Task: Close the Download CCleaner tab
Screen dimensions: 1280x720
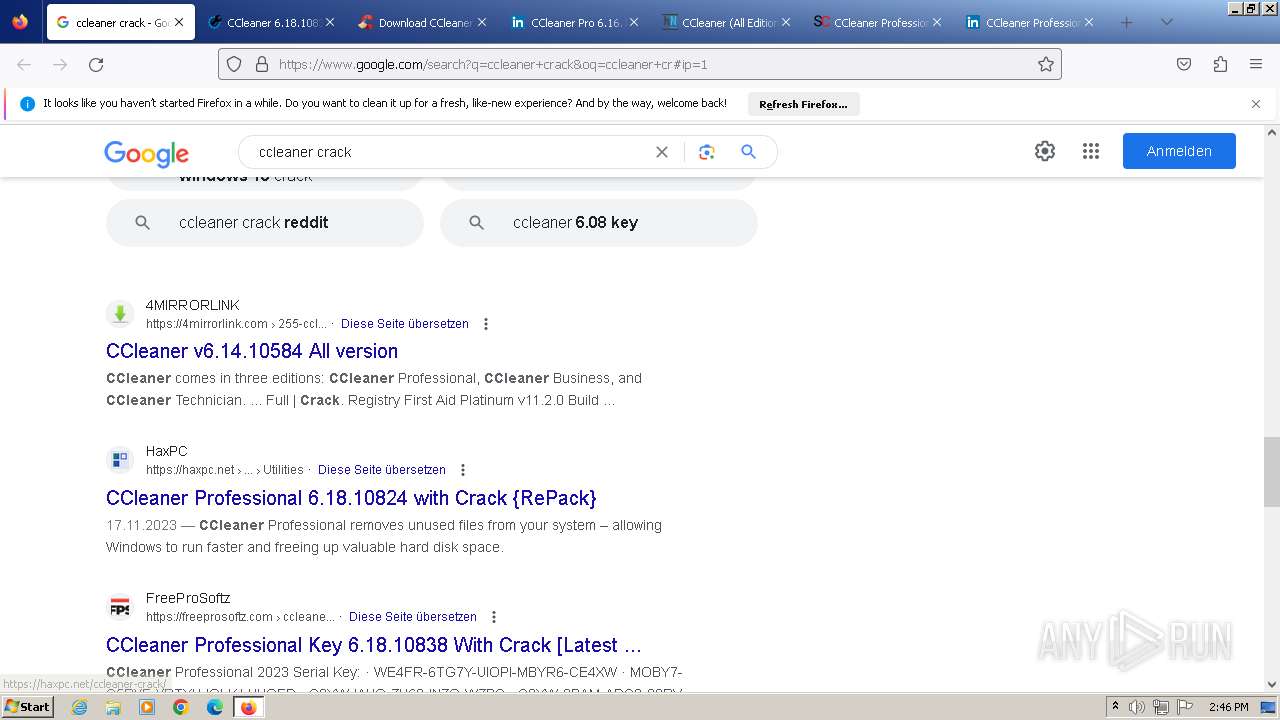Action: [x=482, y=22]
